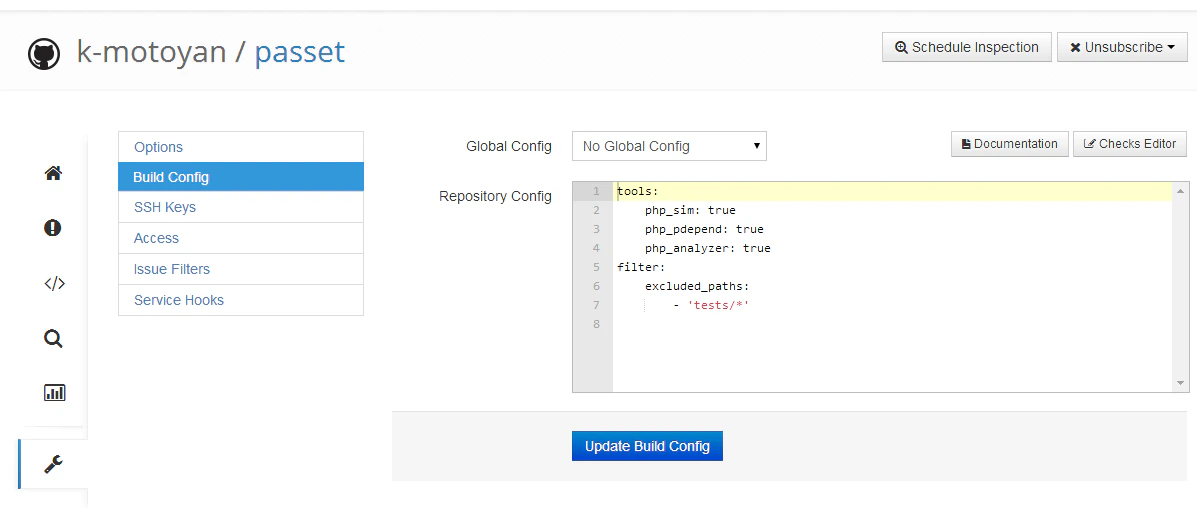
Task: Open the Issue Filters section
Action: [240, 269]
